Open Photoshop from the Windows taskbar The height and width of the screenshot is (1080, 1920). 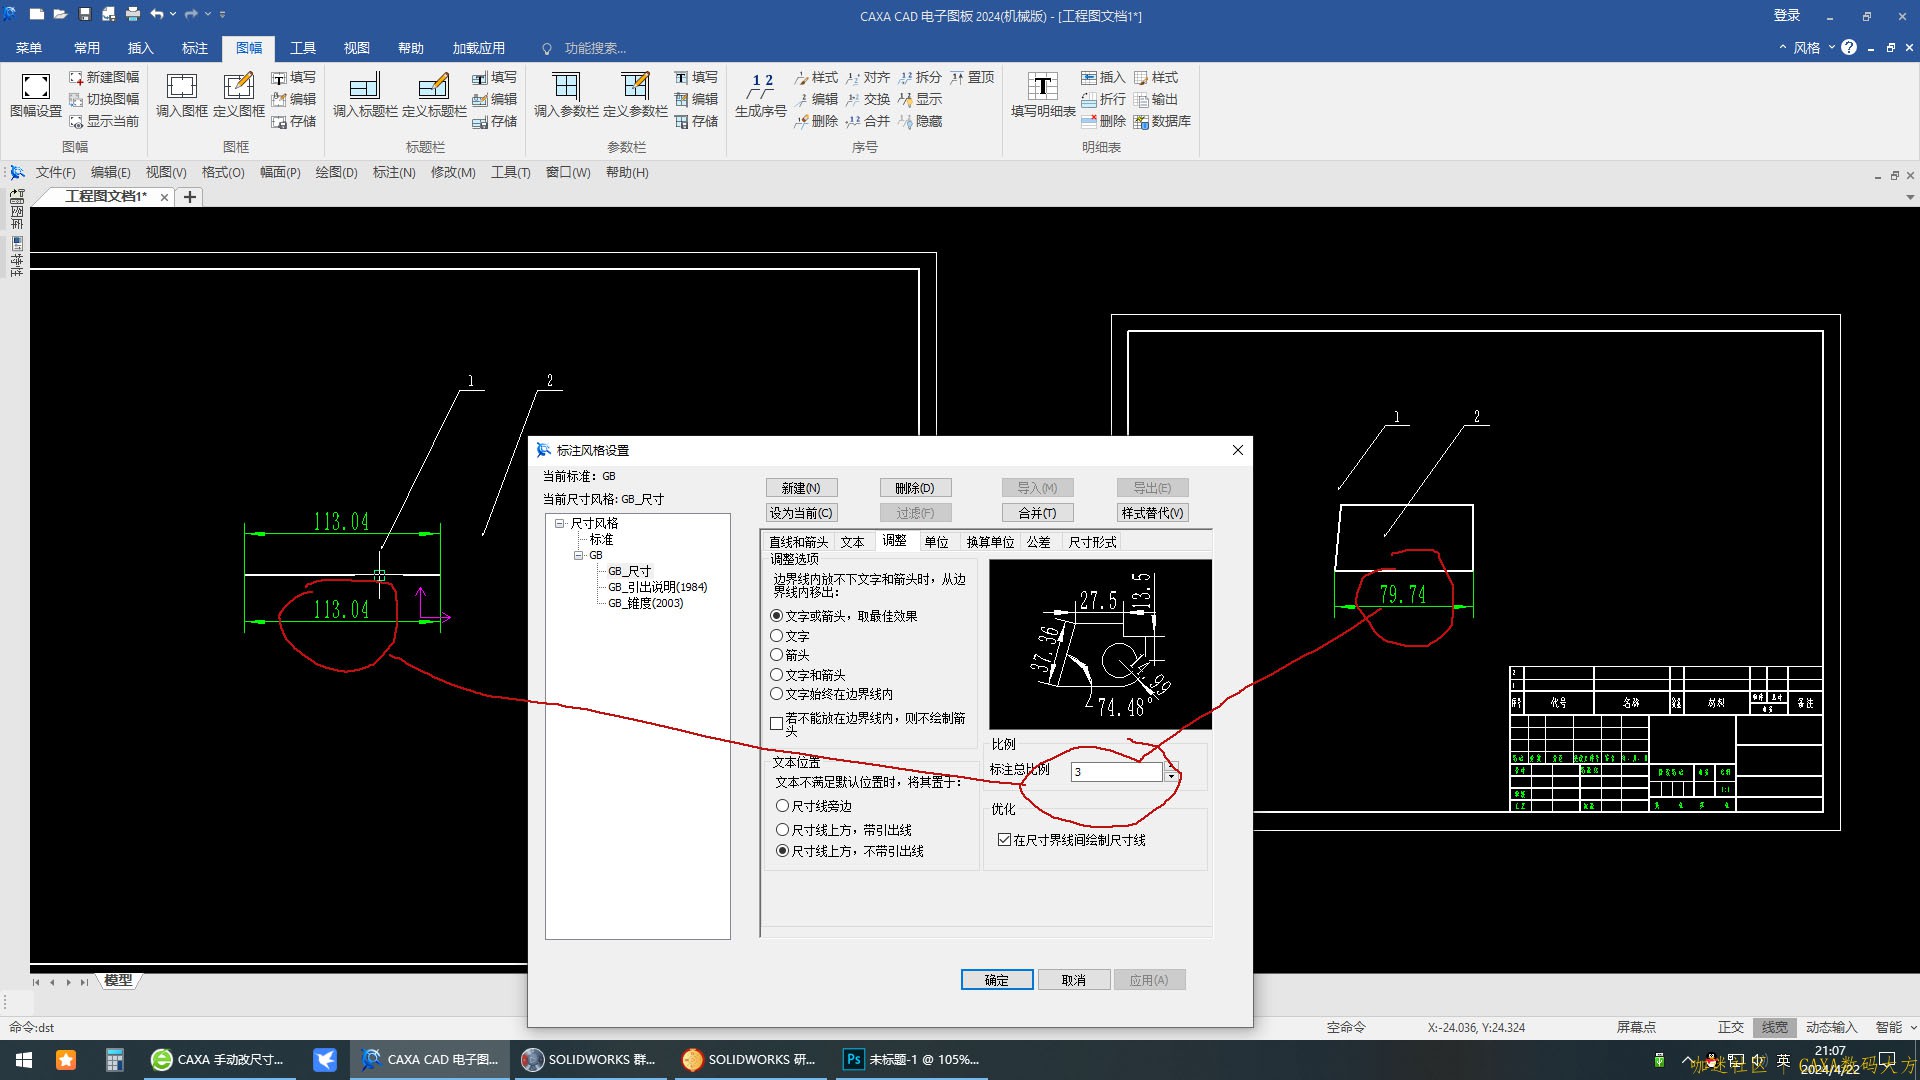point(853,1060)
